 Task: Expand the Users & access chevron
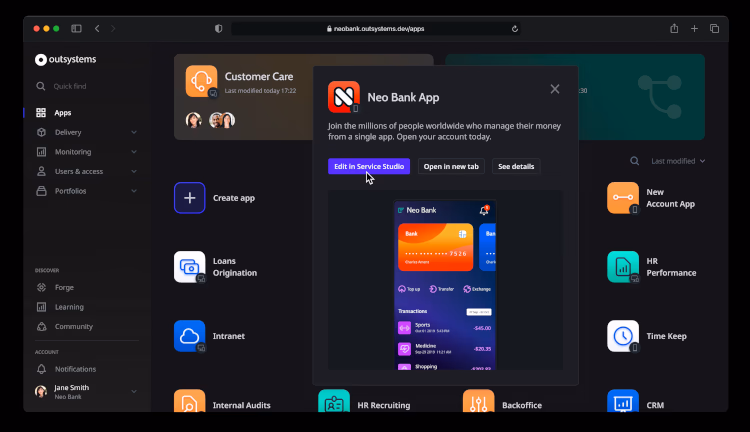point(134,171)
